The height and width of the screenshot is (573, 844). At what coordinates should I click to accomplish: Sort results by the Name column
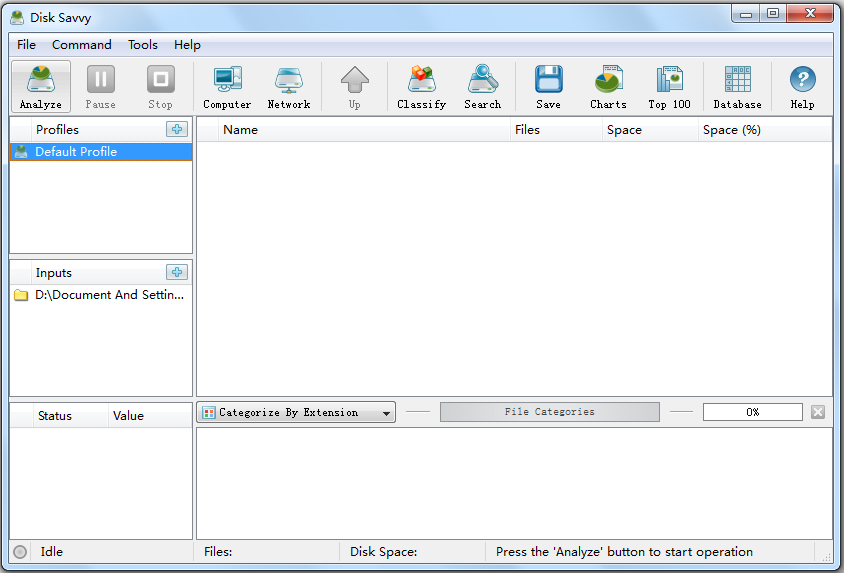click(364, 130)
